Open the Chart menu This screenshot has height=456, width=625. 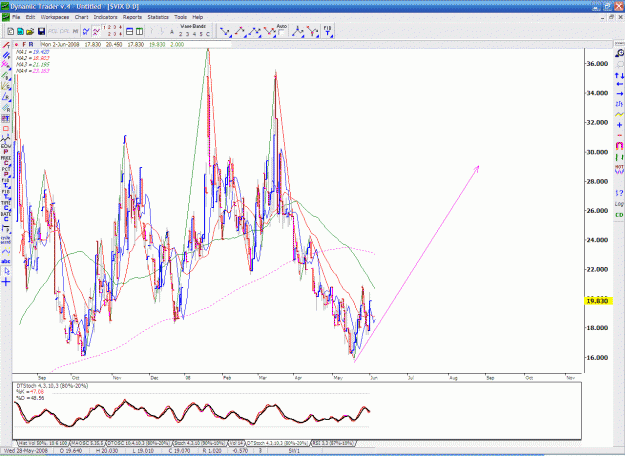tap(81, 17)
